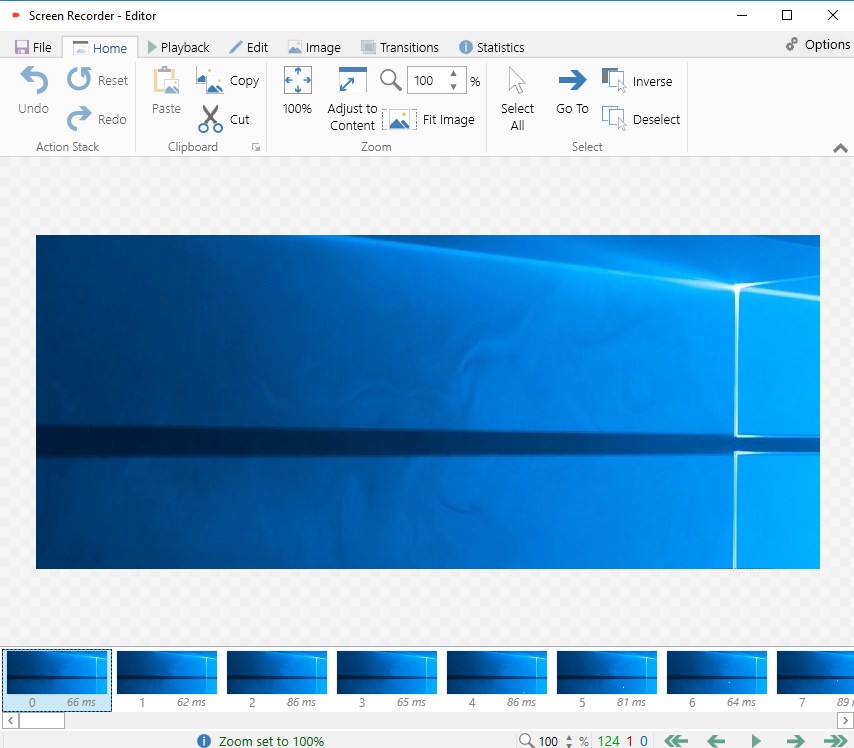Click Inverse selection icon
Viewport: 854px width, 748px height.
(614, 80)
